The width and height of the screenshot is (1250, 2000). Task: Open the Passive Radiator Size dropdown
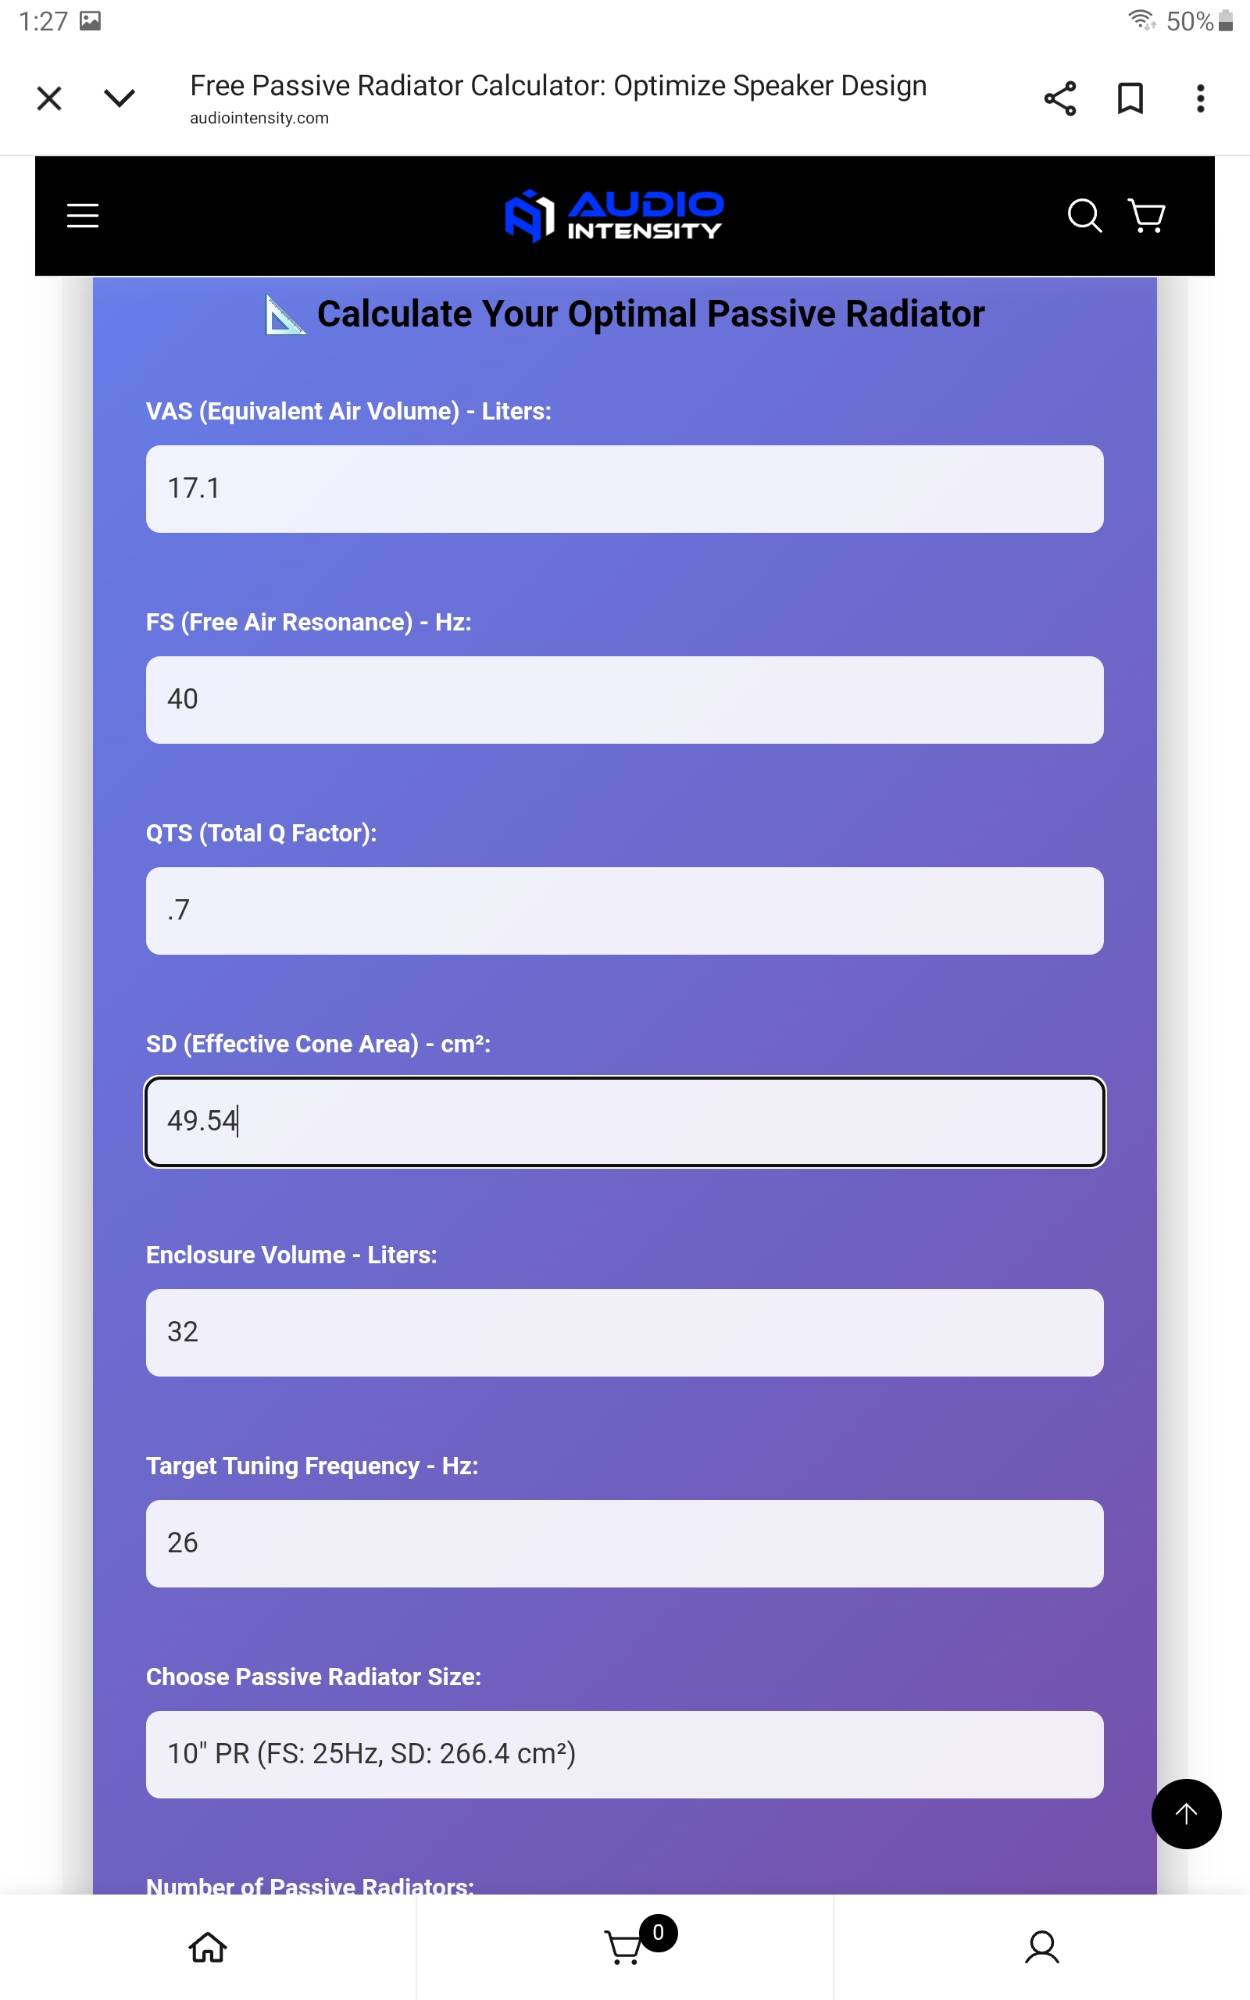pos(624,1754)
